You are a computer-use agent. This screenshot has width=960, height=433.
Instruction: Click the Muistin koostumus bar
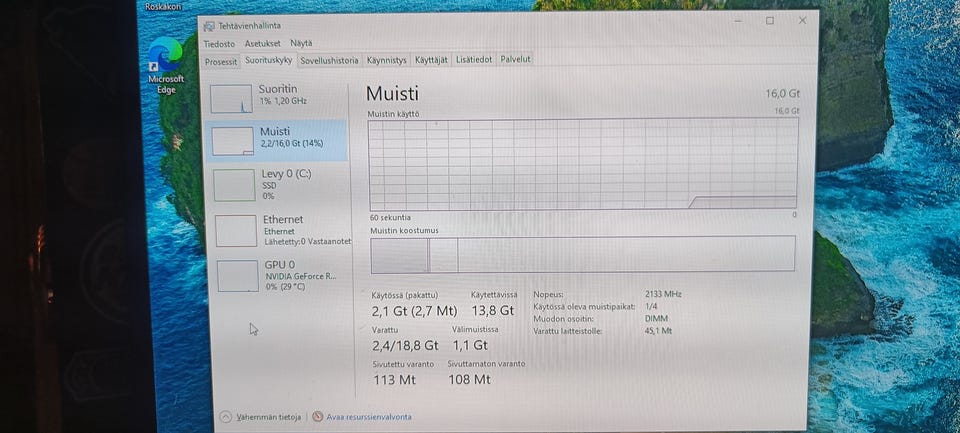tap(583, 254)
